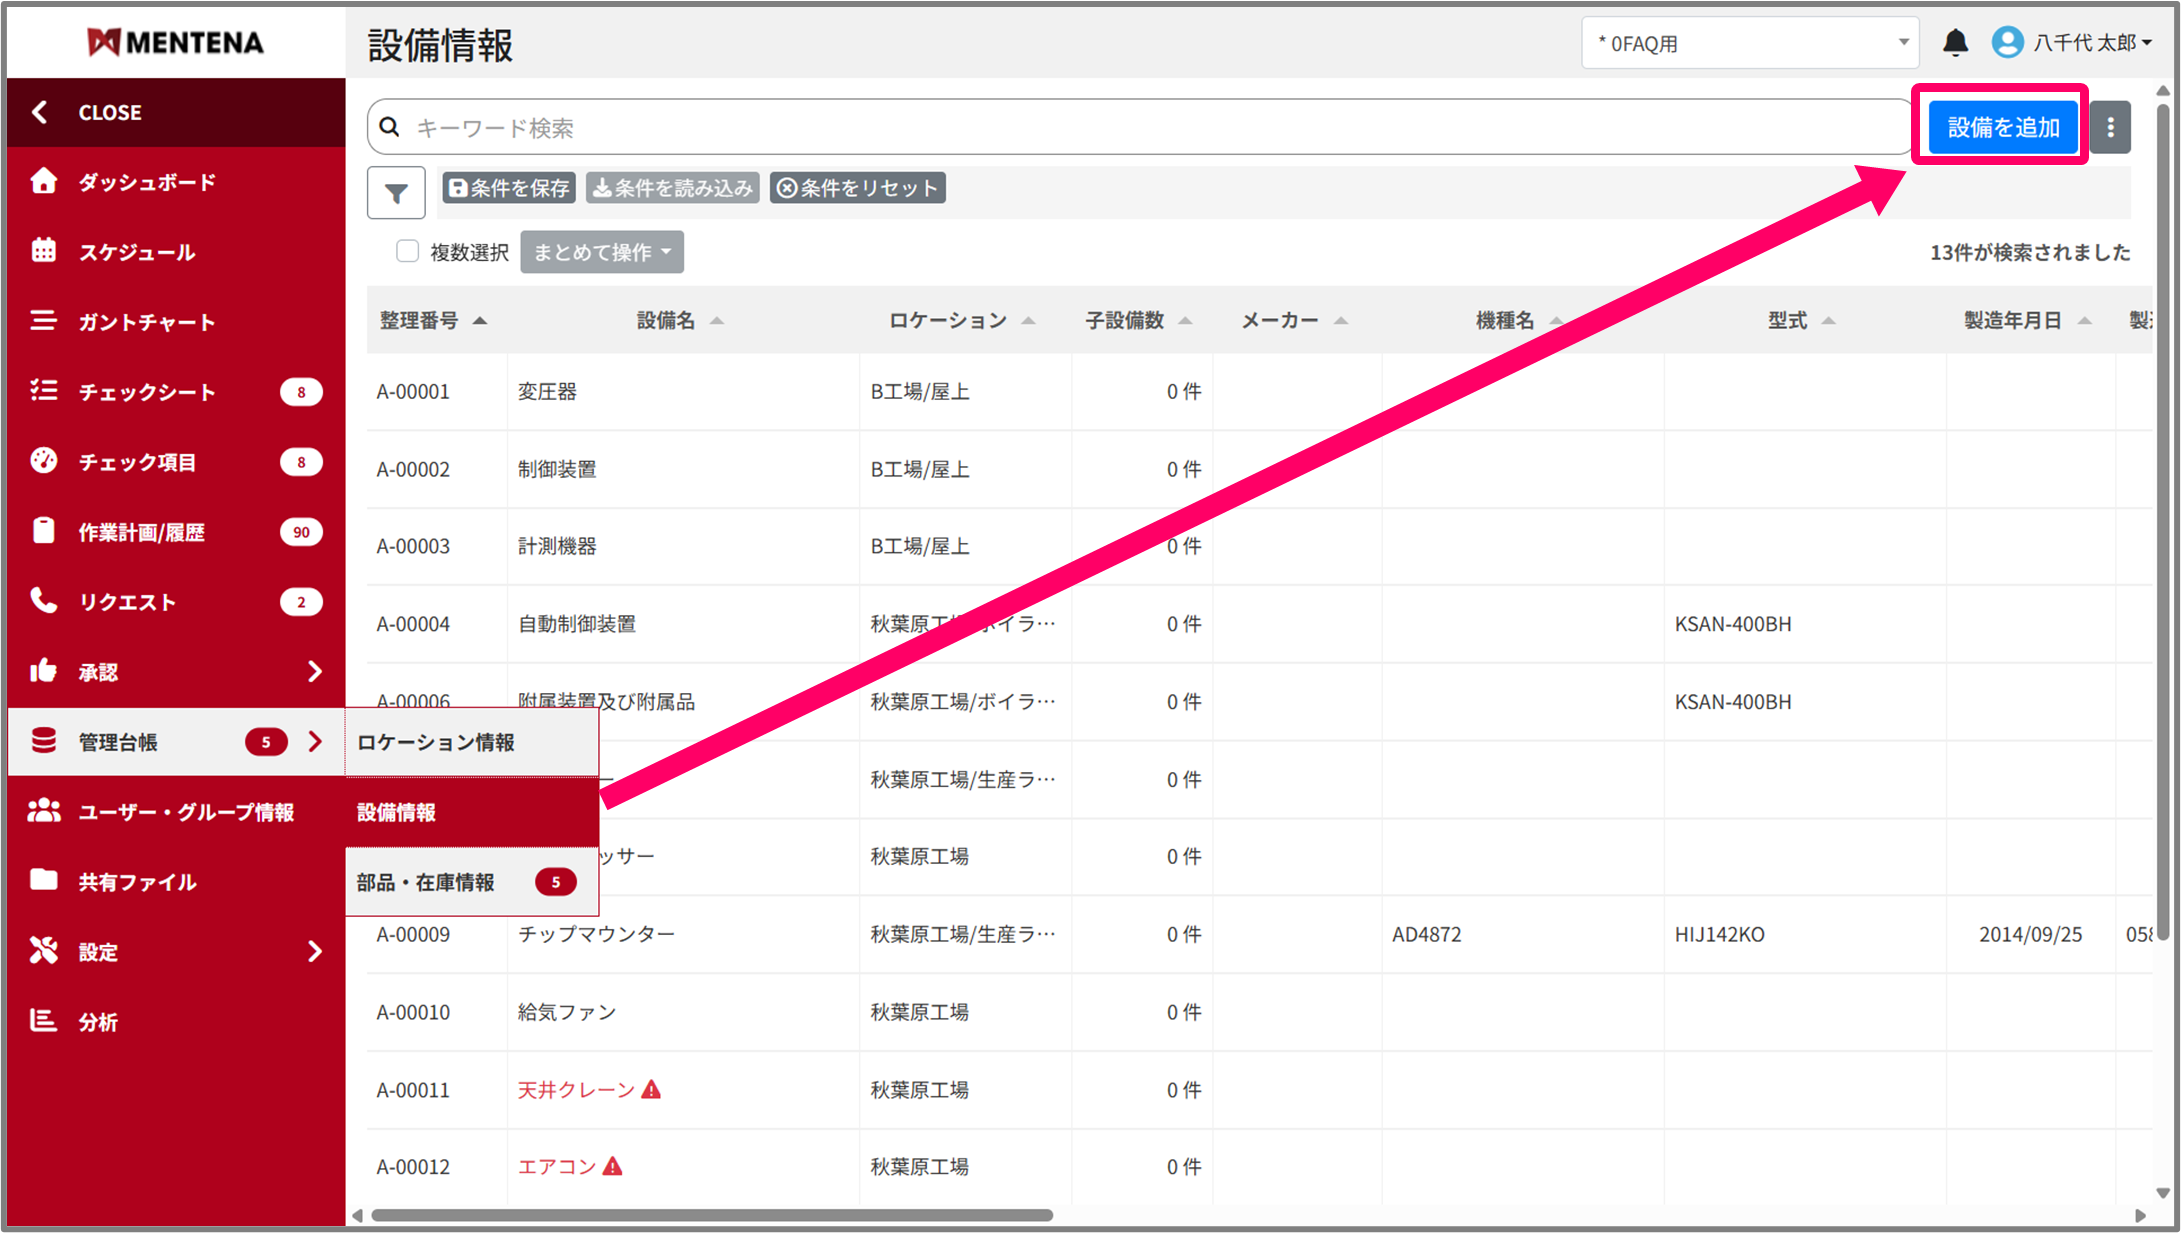Click the notification bell icon
The image size is (2181, 1233).
[1955, 43]
